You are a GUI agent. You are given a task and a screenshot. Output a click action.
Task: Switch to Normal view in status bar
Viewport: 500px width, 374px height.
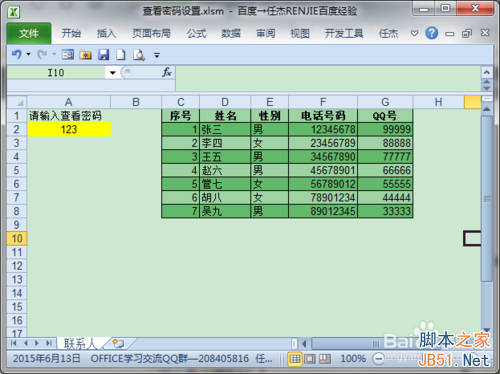(295, 359)
